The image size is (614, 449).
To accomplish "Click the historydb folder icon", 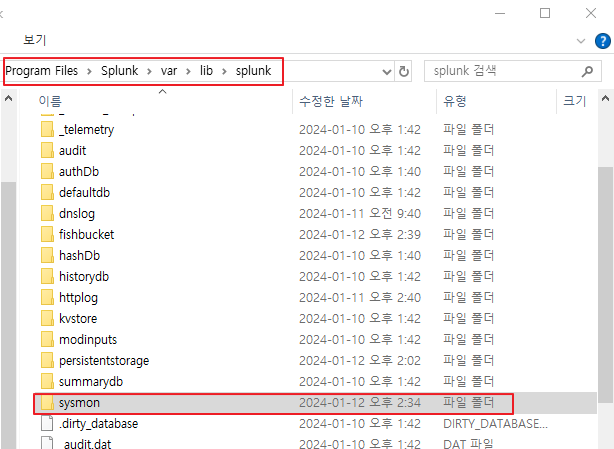I will [x=47, y=276].
